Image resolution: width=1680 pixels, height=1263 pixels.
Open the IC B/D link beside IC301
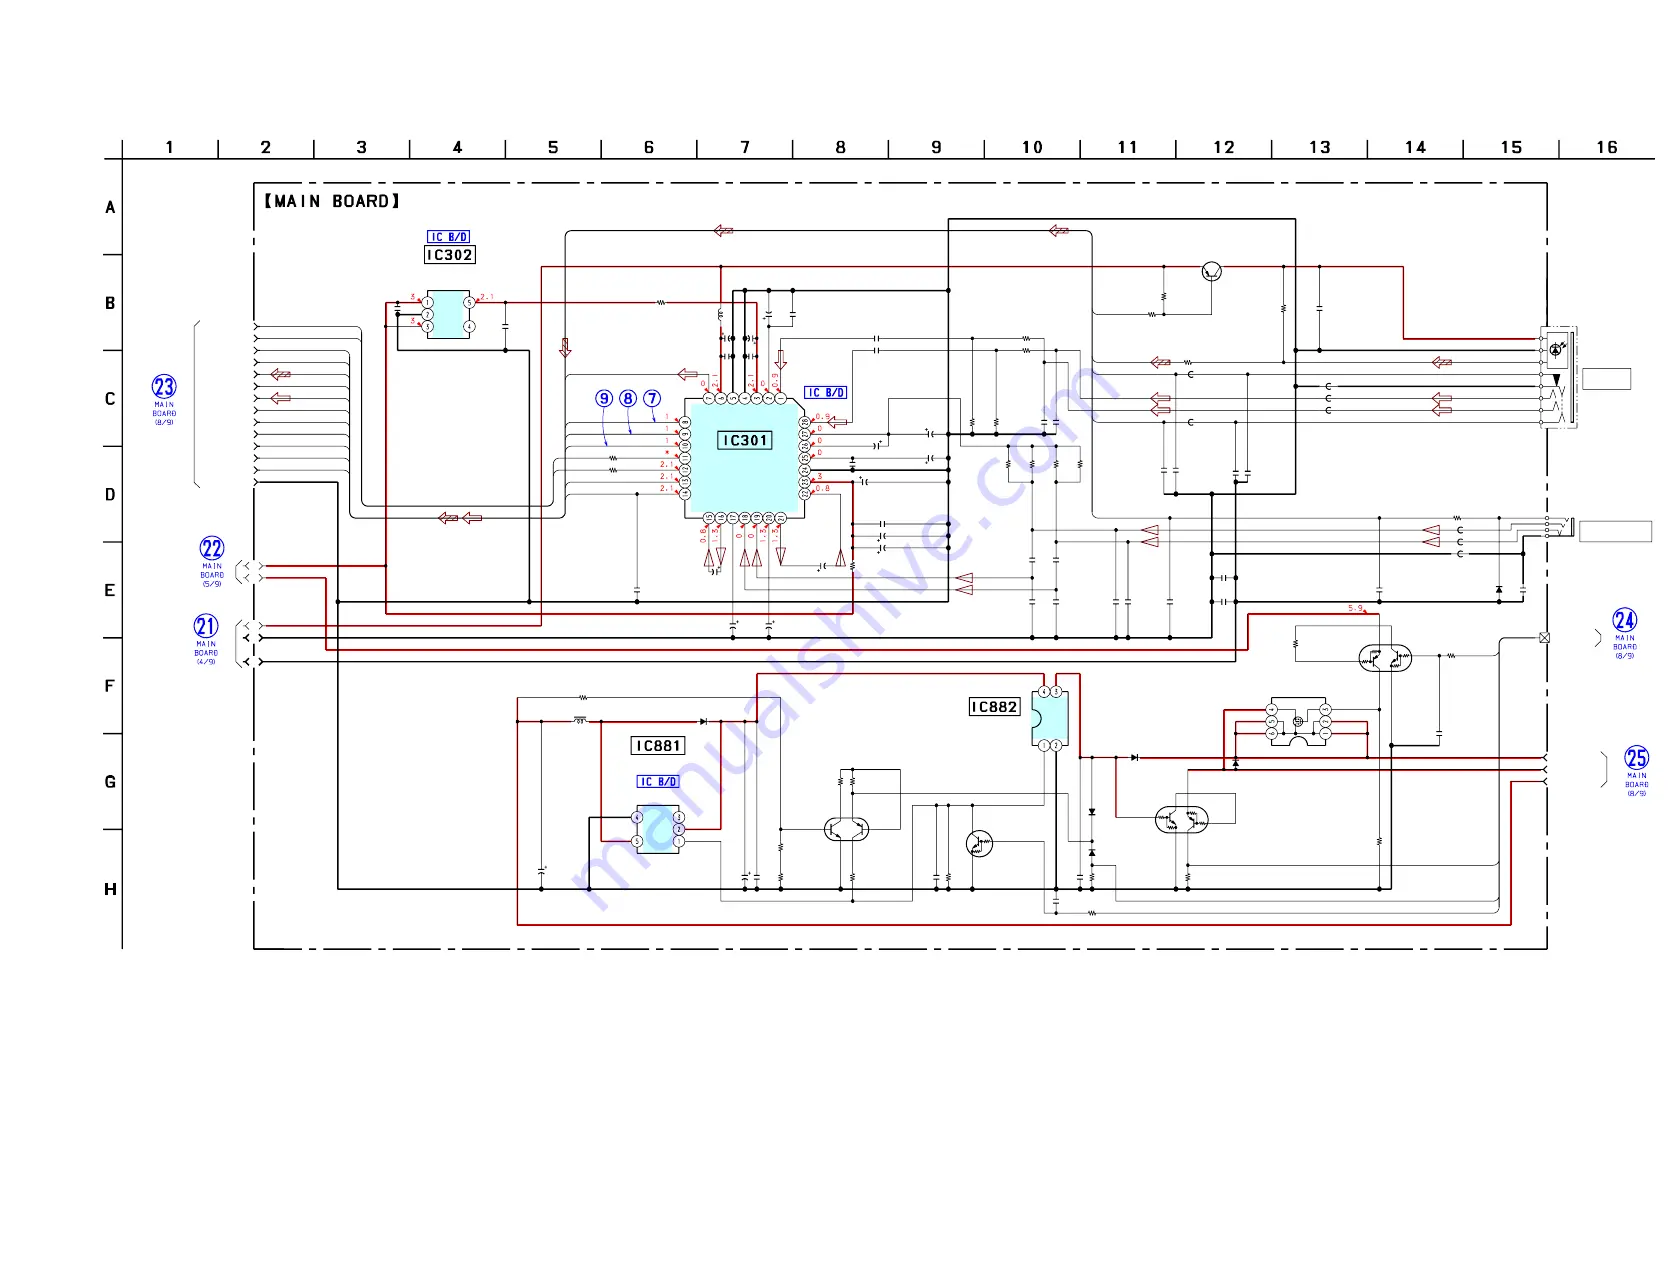click(825, 393)
